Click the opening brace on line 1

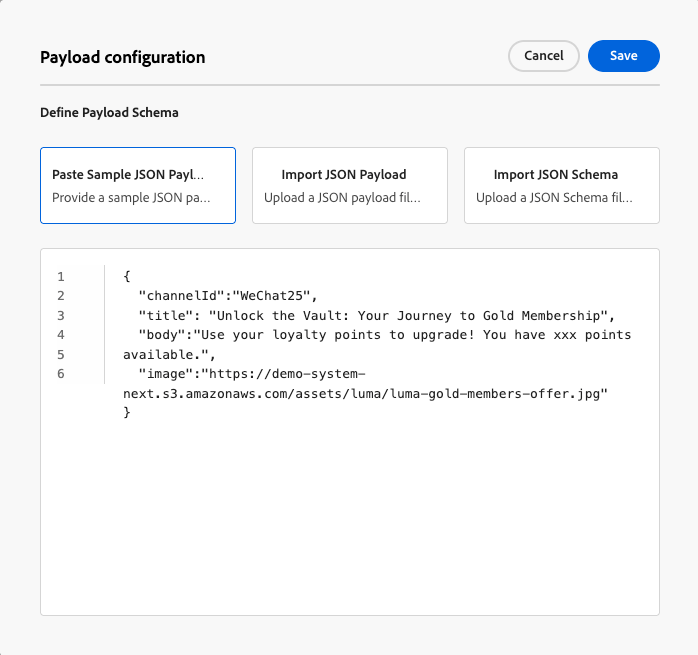[x=127, y=277]
